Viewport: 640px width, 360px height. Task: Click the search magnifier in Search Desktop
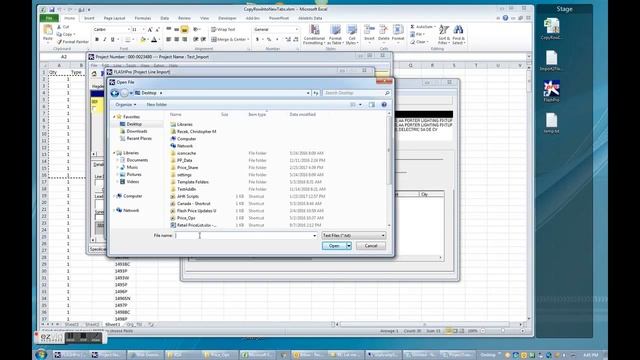(387, 93)
